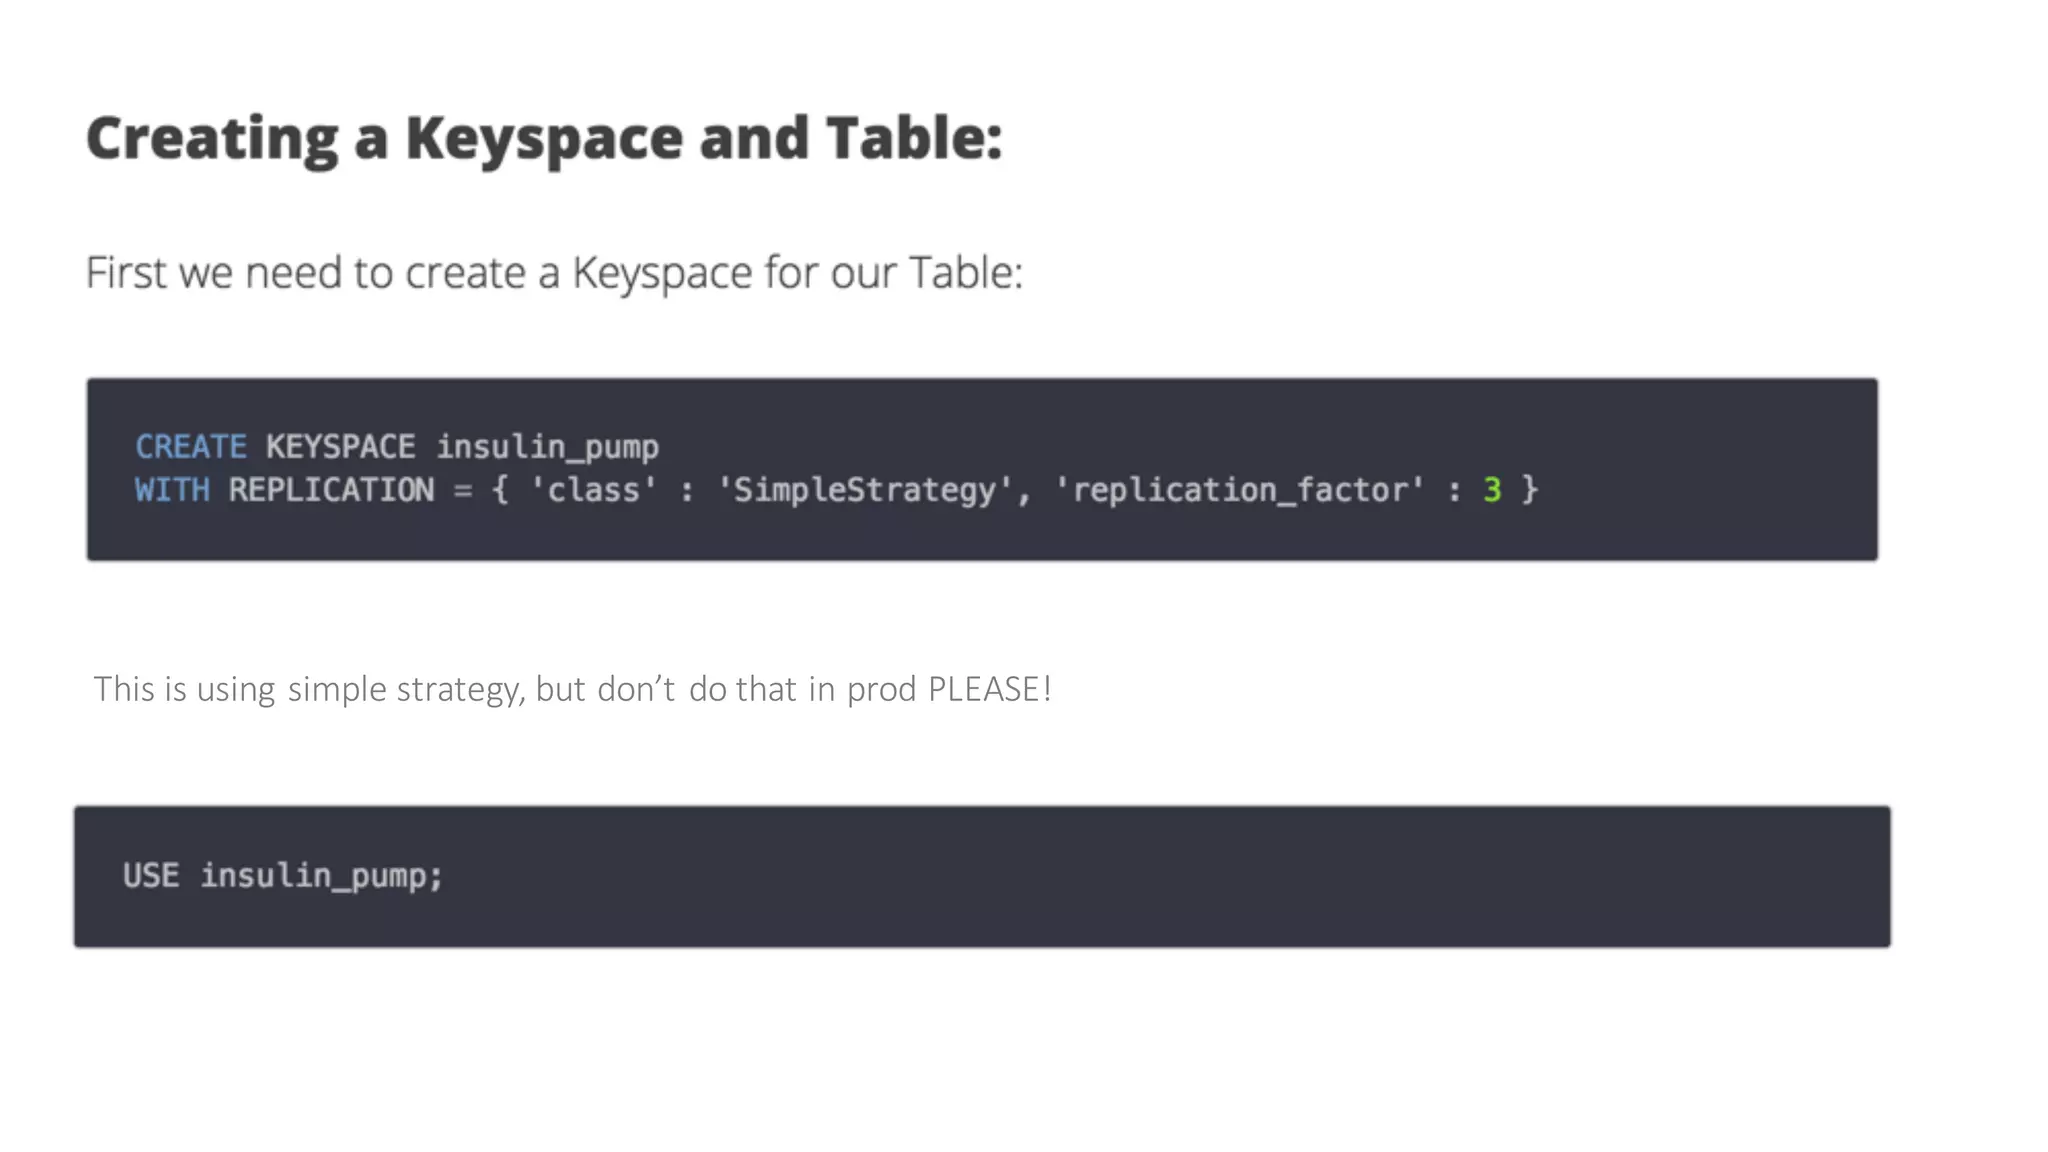This screenshot has width=2048, height=1152.
Task: Click the 'First we need to create' sentence
Action: coord(553,273)
